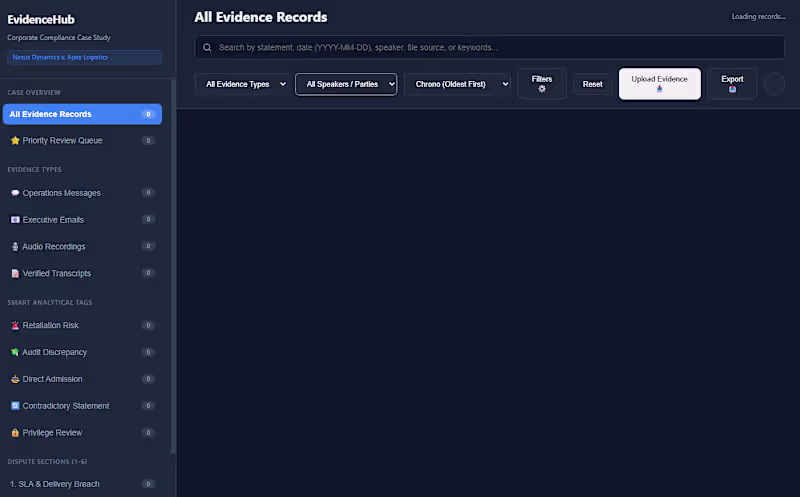Click the SMART ANALYTICAL TAGS section label

pos(49,303)
